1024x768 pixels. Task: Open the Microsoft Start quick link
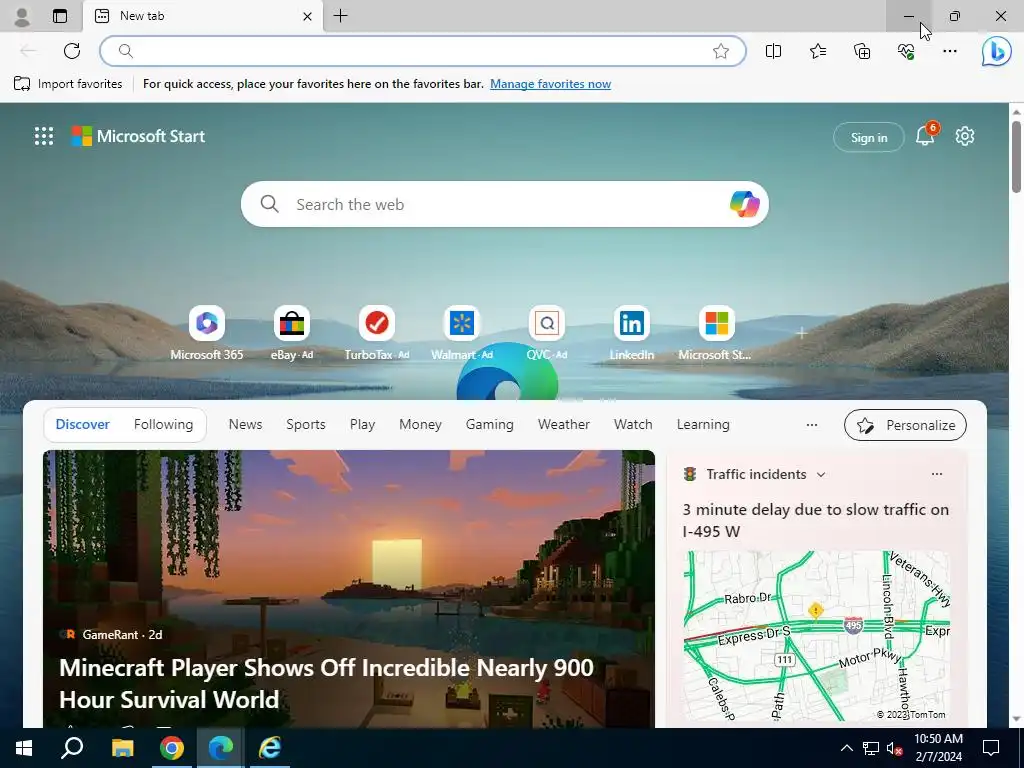716,333
